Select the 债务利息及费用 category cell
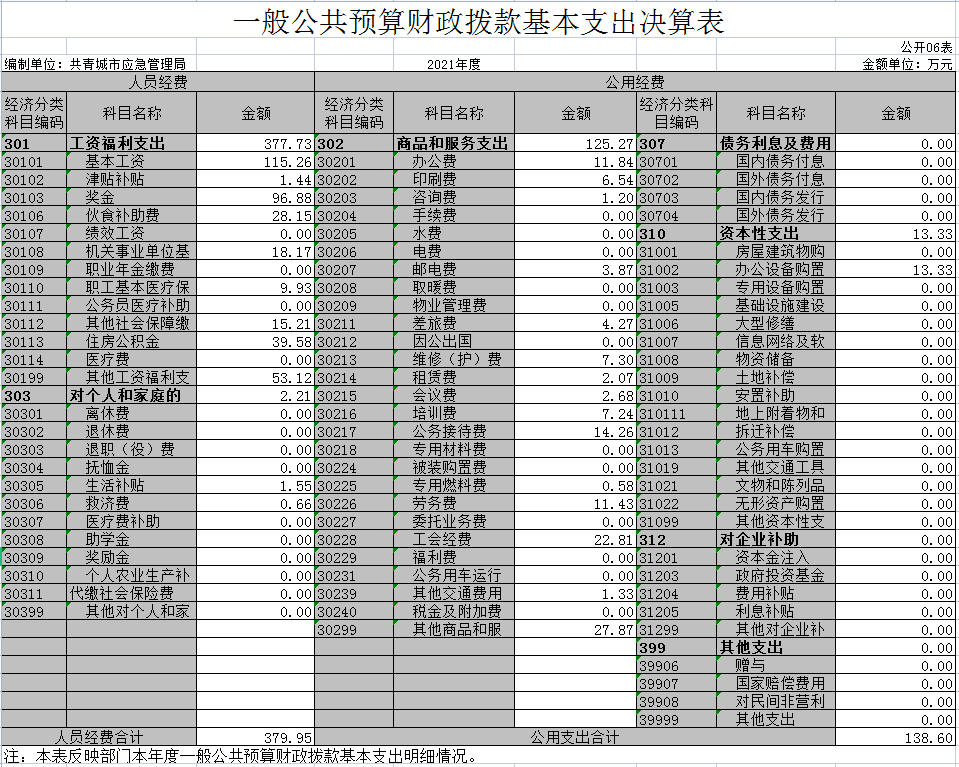 click(775, 144)
